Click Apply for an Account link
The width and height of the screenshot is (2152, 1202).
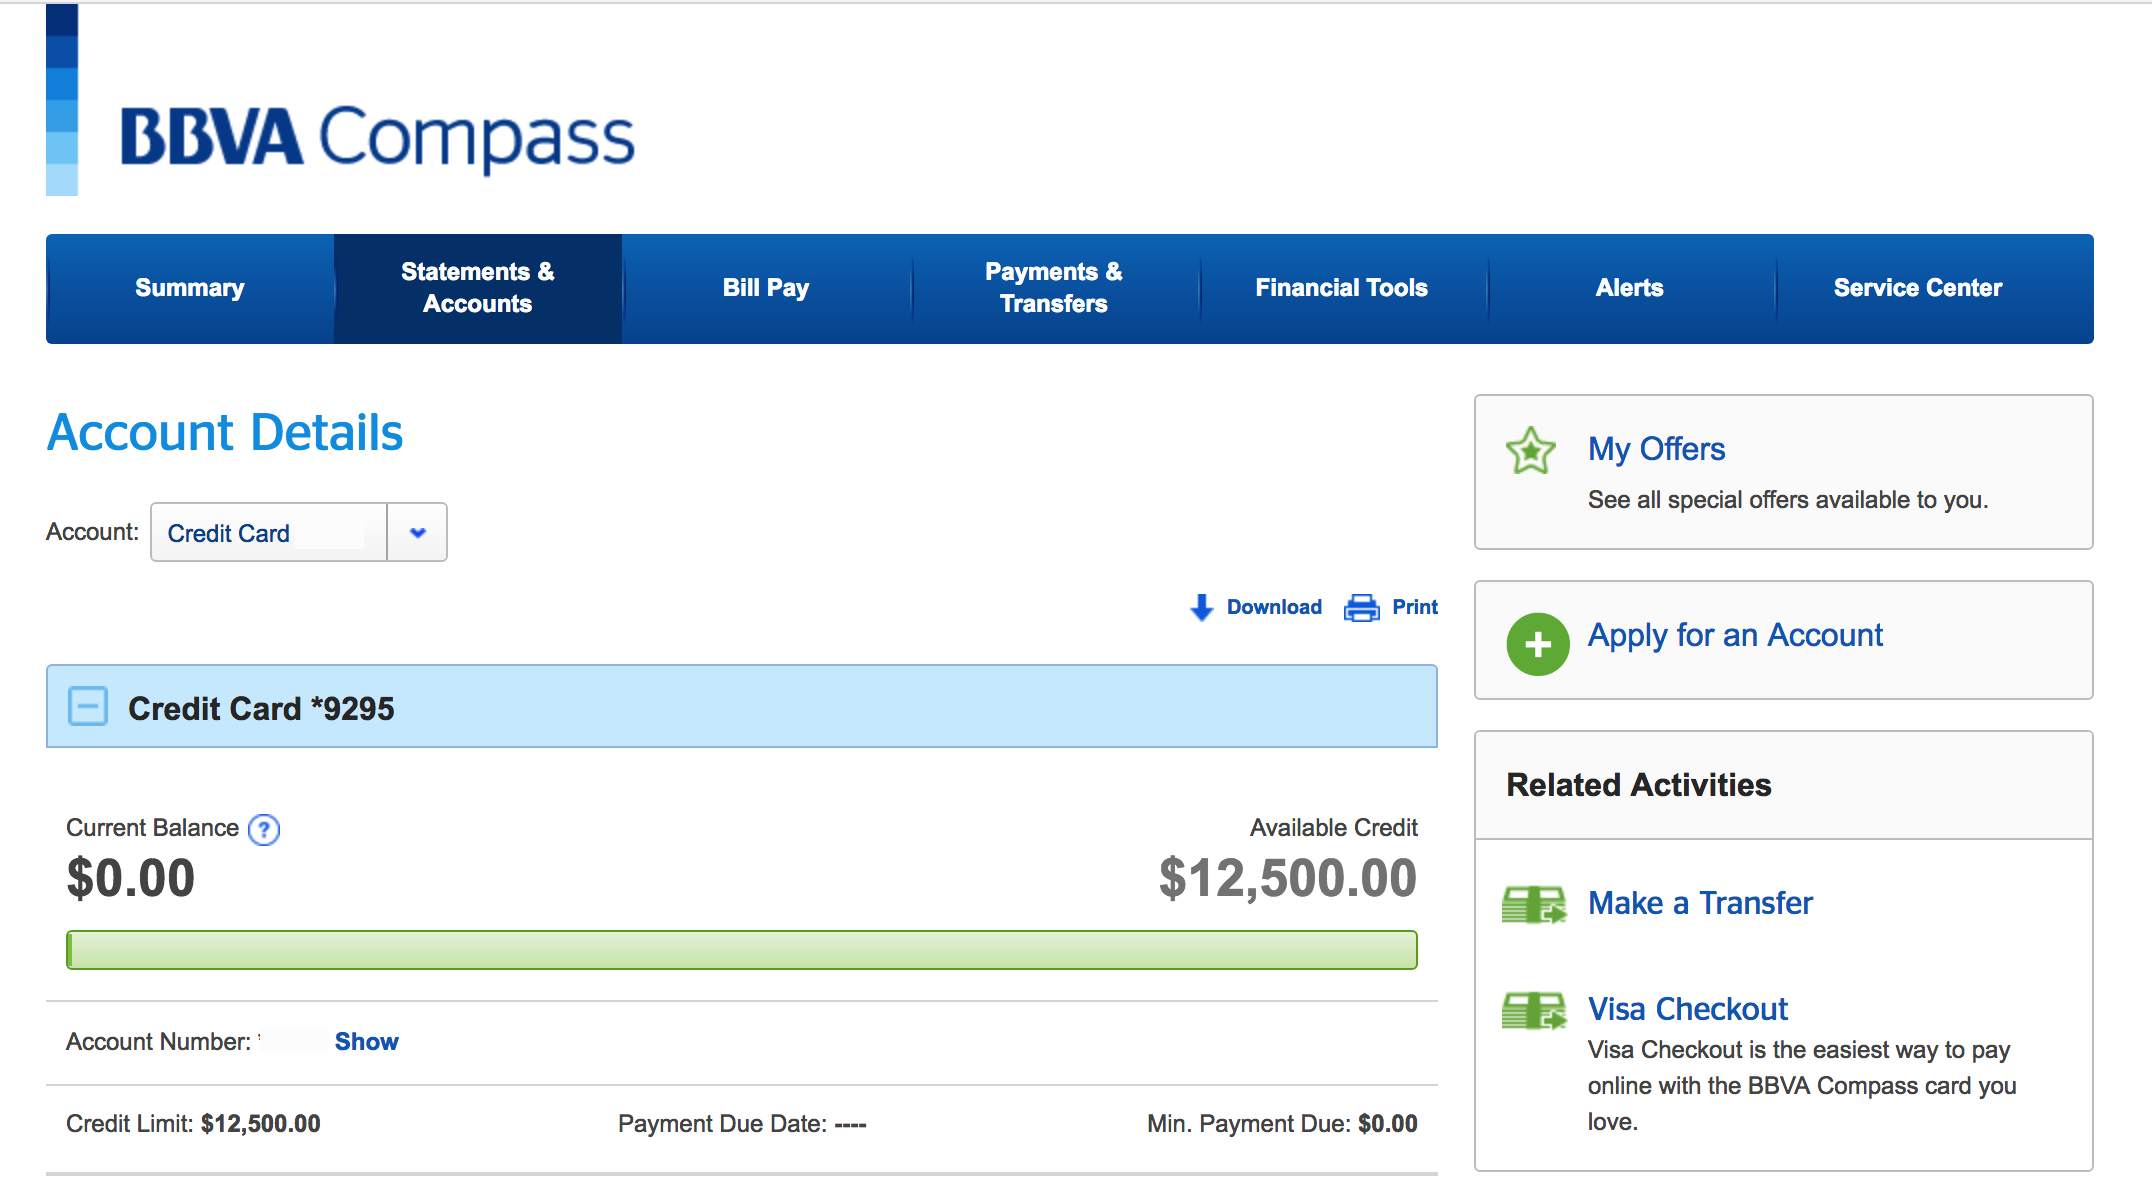point(1735,636)
